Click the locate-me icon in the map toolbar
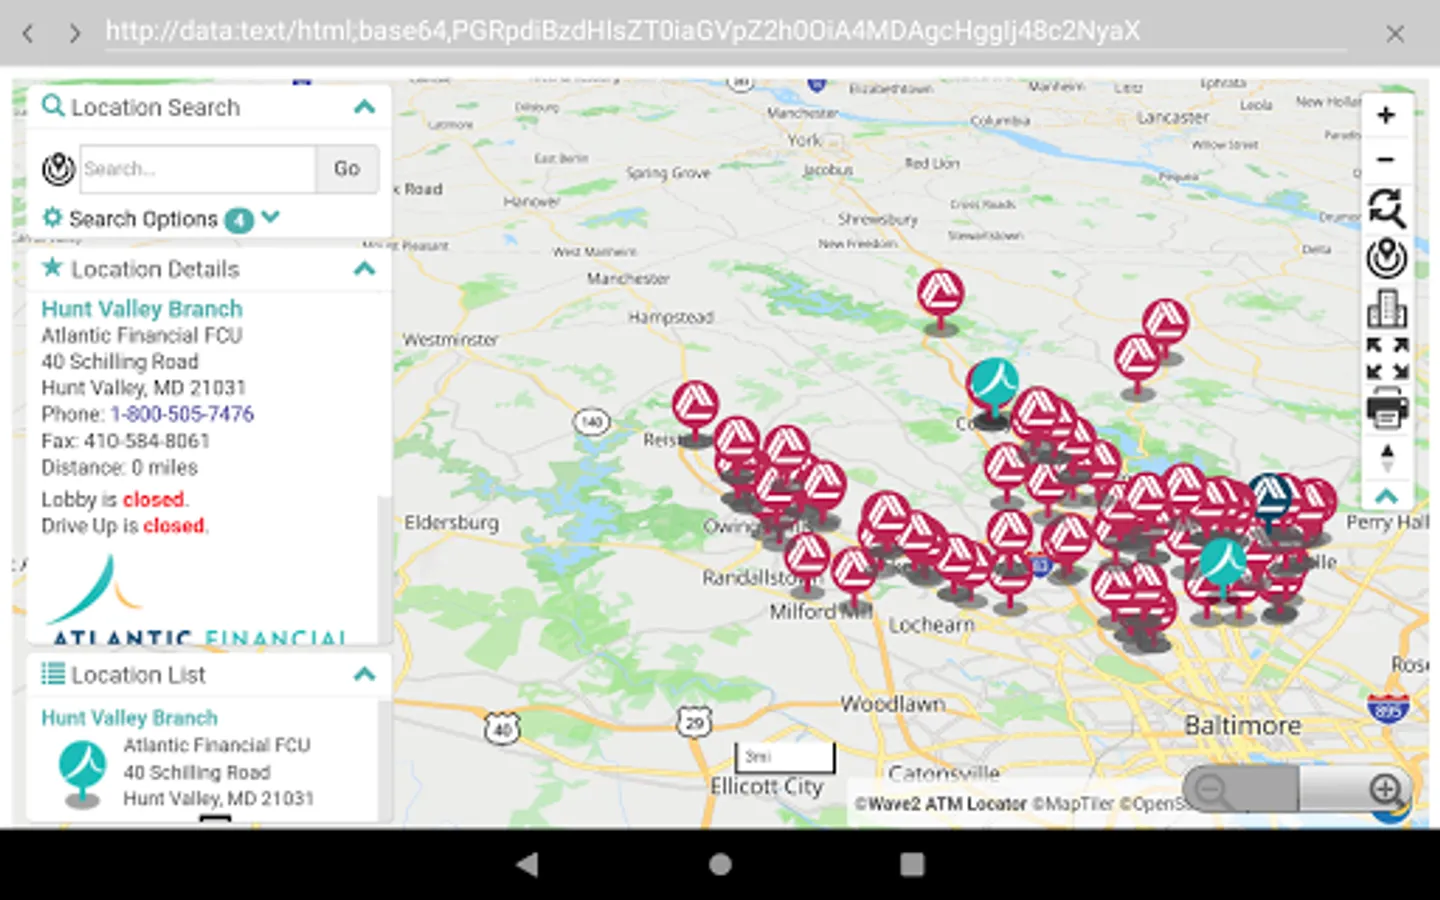Image resolution: width=1440 pixels, height=900 pixels. 1386,258
